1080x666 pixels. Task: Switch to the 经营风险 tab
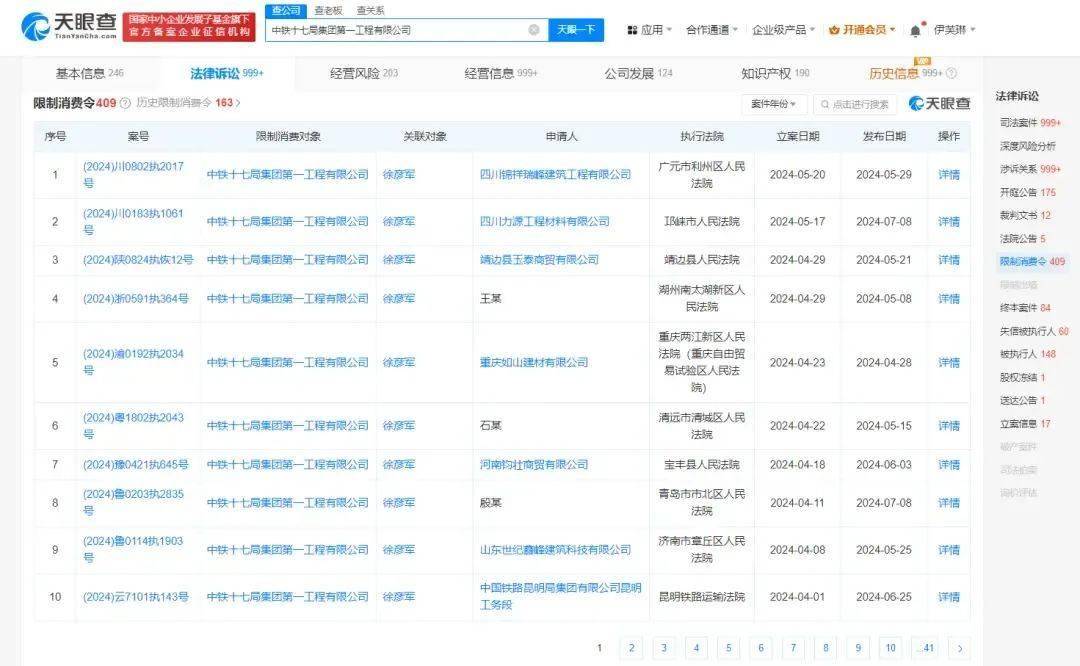click(364, 73)
